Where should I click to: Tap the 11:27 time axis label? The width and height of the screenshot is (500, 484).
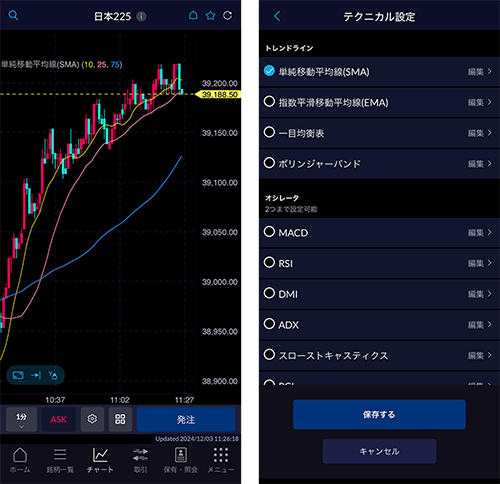point(184,400)
